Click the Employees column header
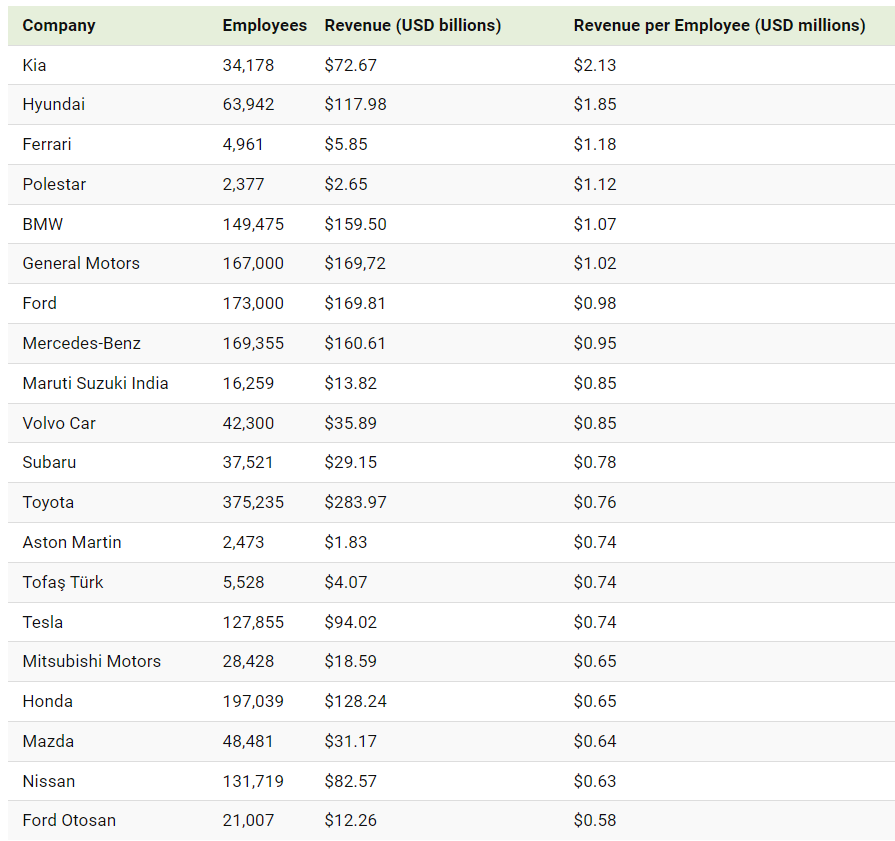The image size is (895, 841). tap(264, 26)
